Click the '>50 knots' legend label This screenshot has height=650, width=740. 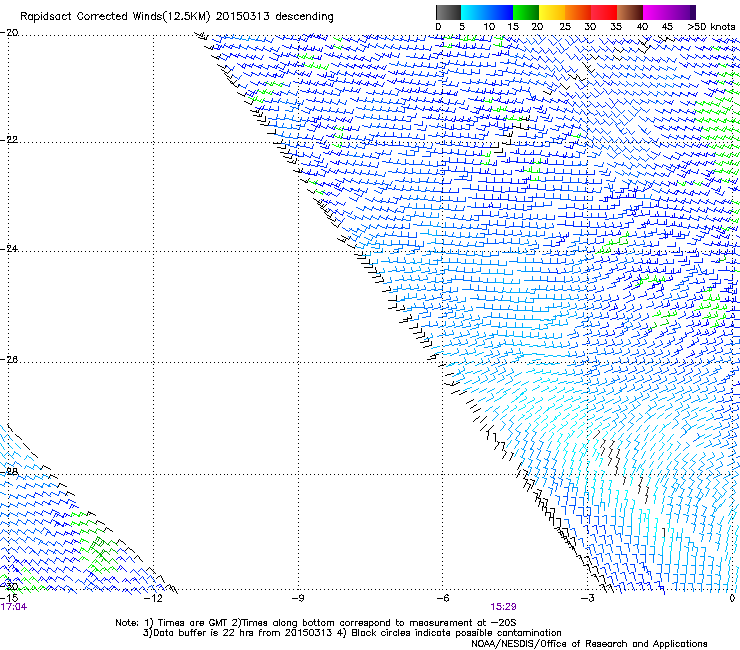click(x=711, y=27)
